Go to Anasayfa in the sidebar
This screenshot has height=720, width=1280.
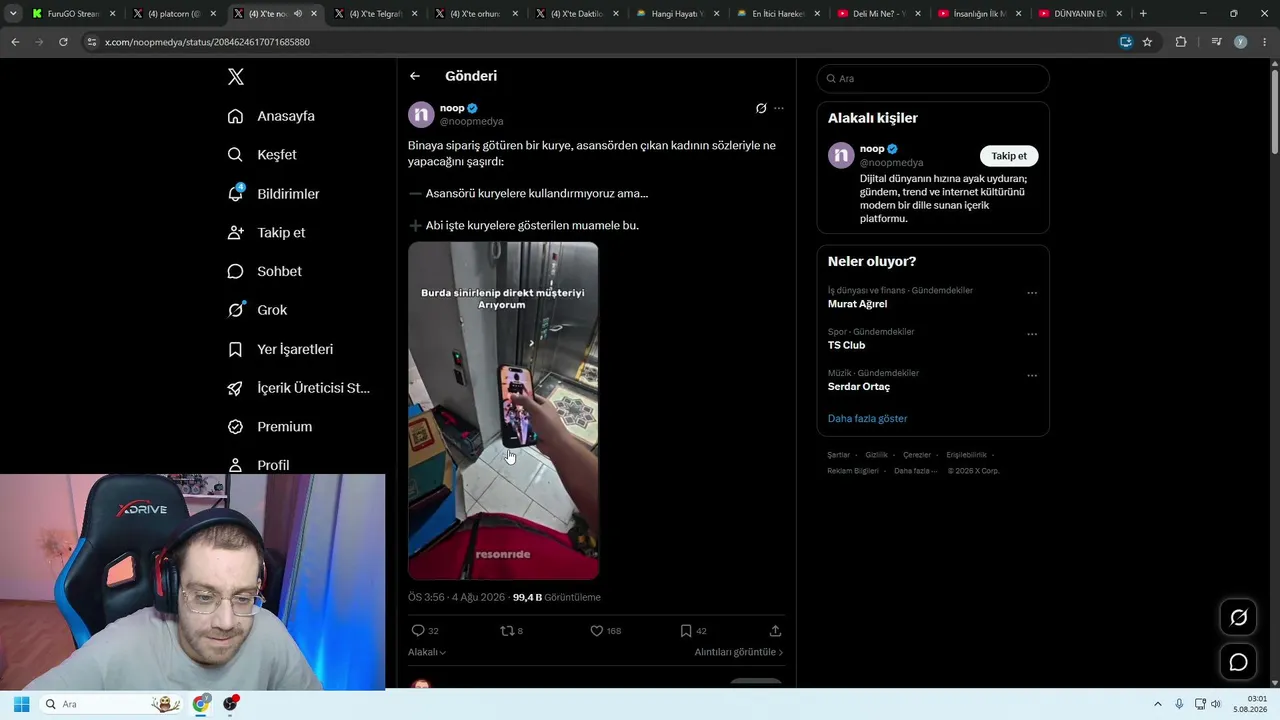click(x=271, y=116)
